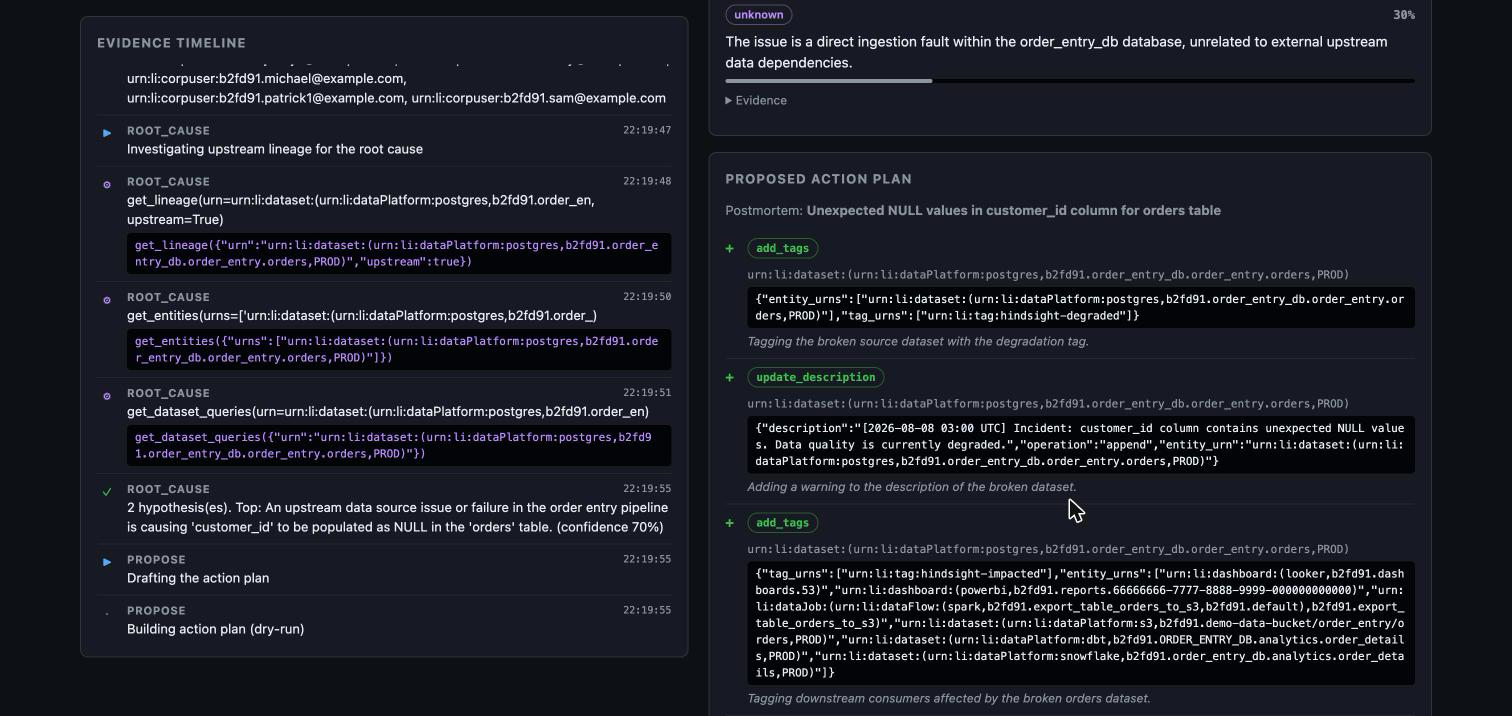
Task: Click the timestamp 22:19:48
Action: (x=647, y=181)
